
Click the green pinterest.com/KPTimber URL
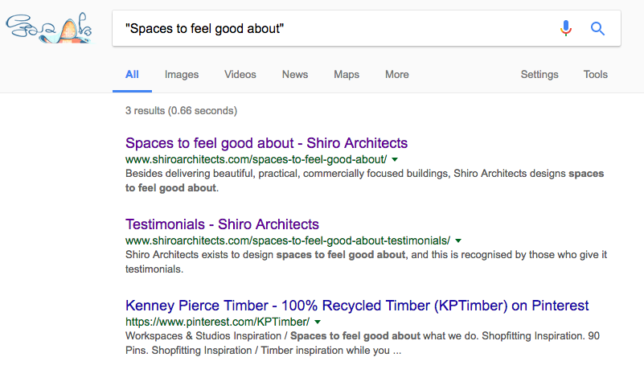coord(217,322)
